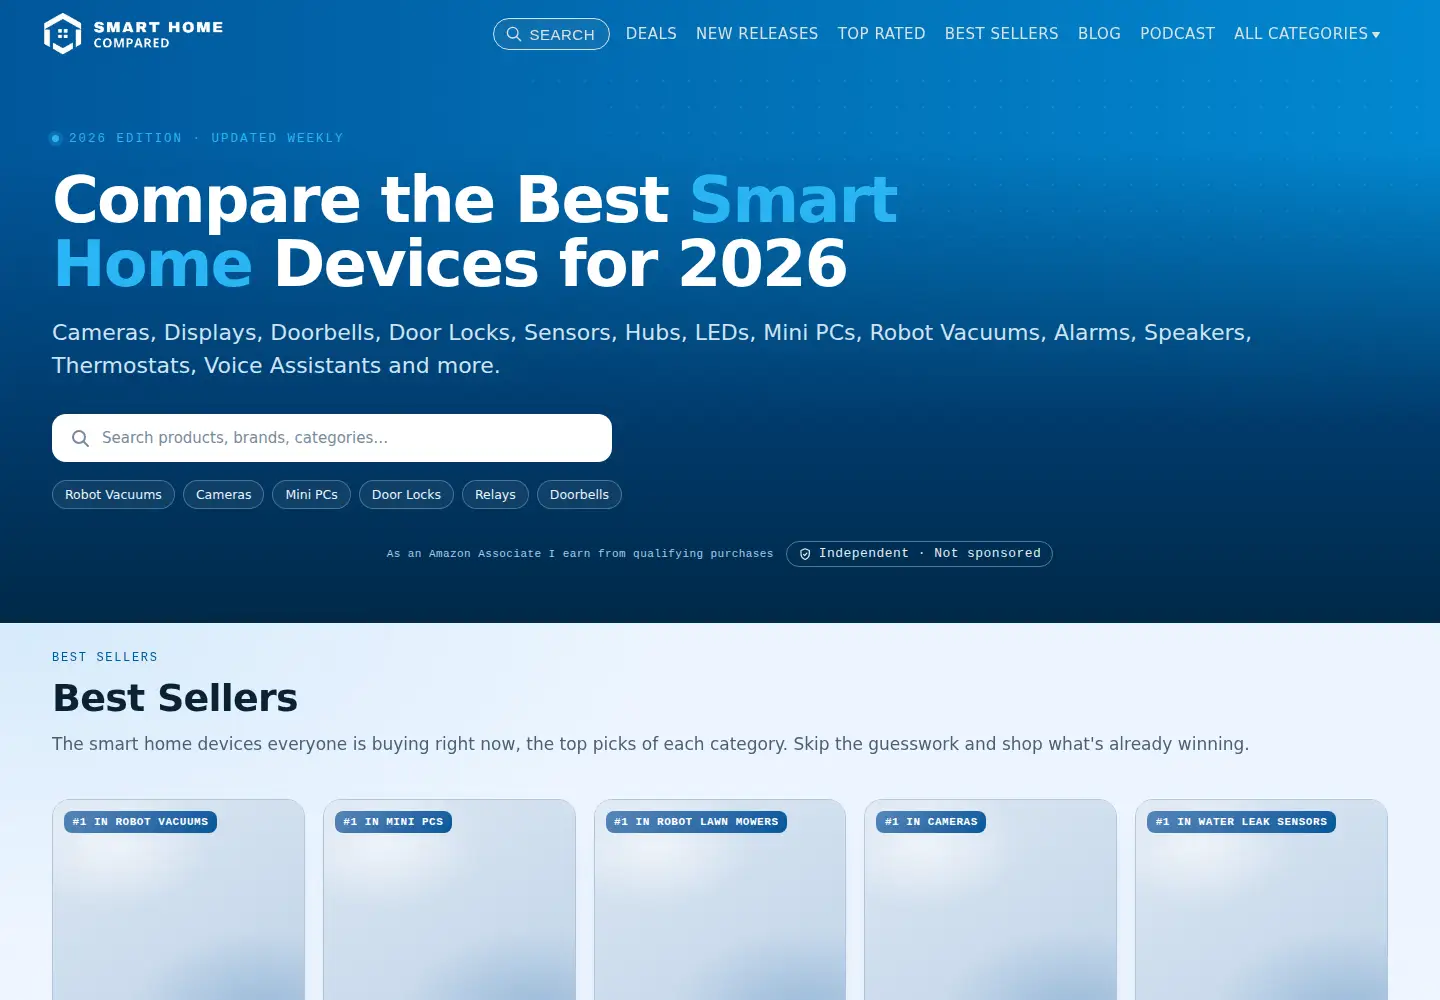Click the Smart Home Compared brand text
Screen dimensions: 1440x1000
tap(158, 34)
